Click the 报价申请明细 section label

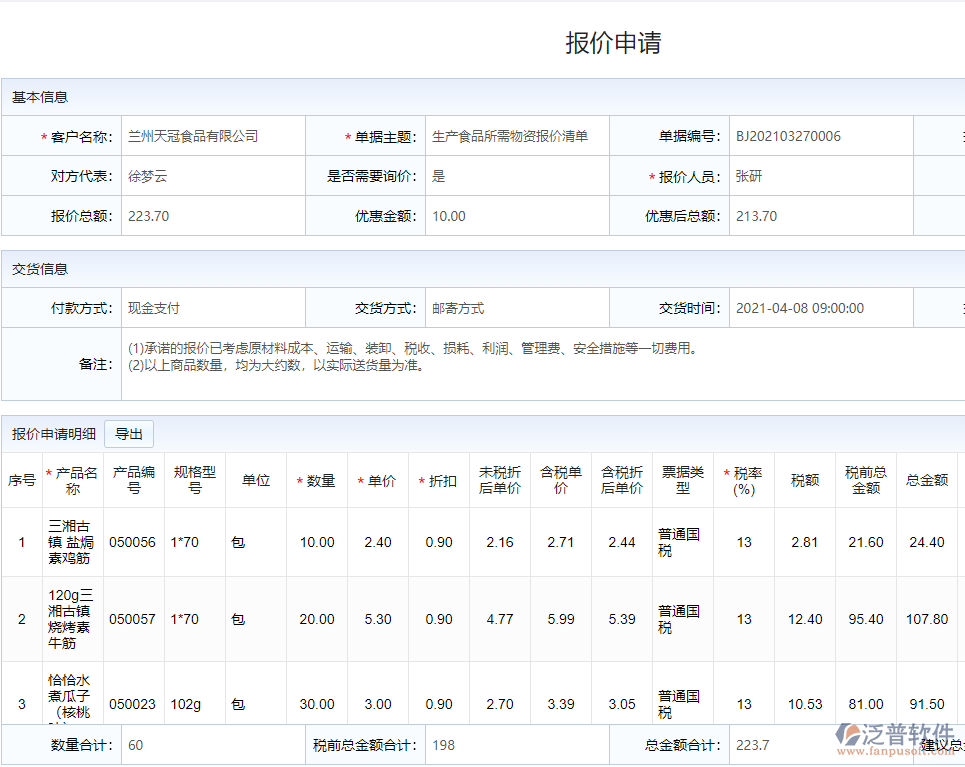click(x=51, y=433)
